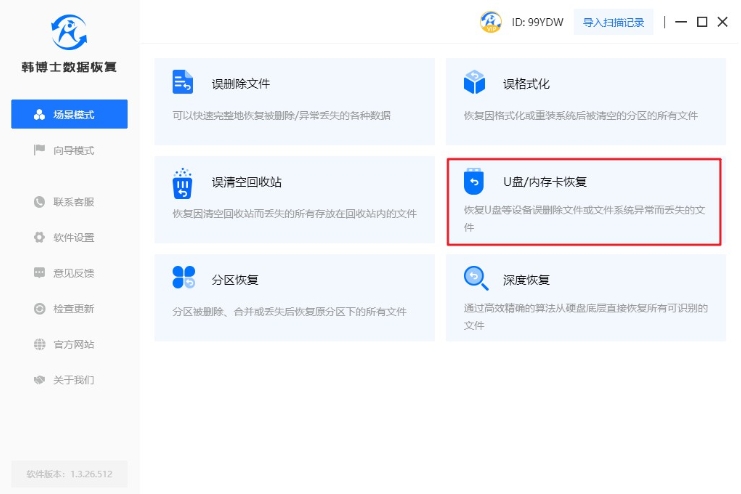The height and width of the screenshot is (494, 741).
Task: Select the 深度恢复 magnifier icon
Action: tap(474, 278)
